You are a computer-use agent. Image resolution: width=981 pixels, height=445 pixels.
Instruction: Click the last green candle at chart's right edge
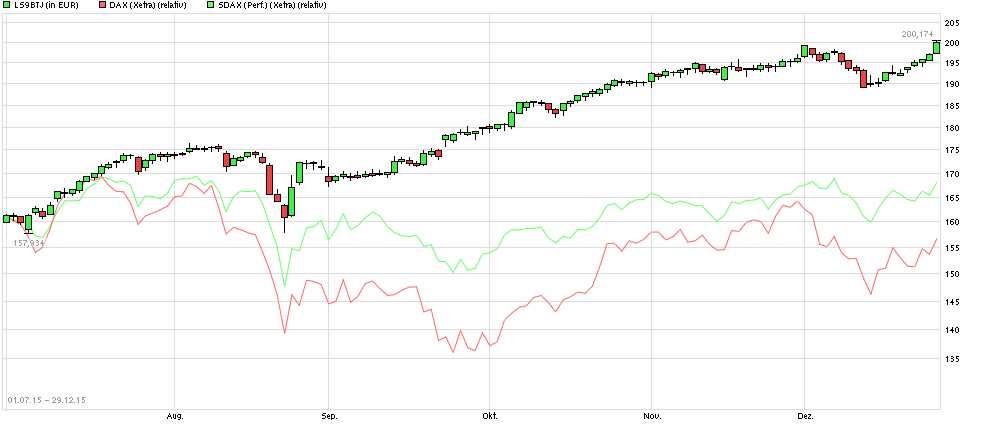coord(936,46)
